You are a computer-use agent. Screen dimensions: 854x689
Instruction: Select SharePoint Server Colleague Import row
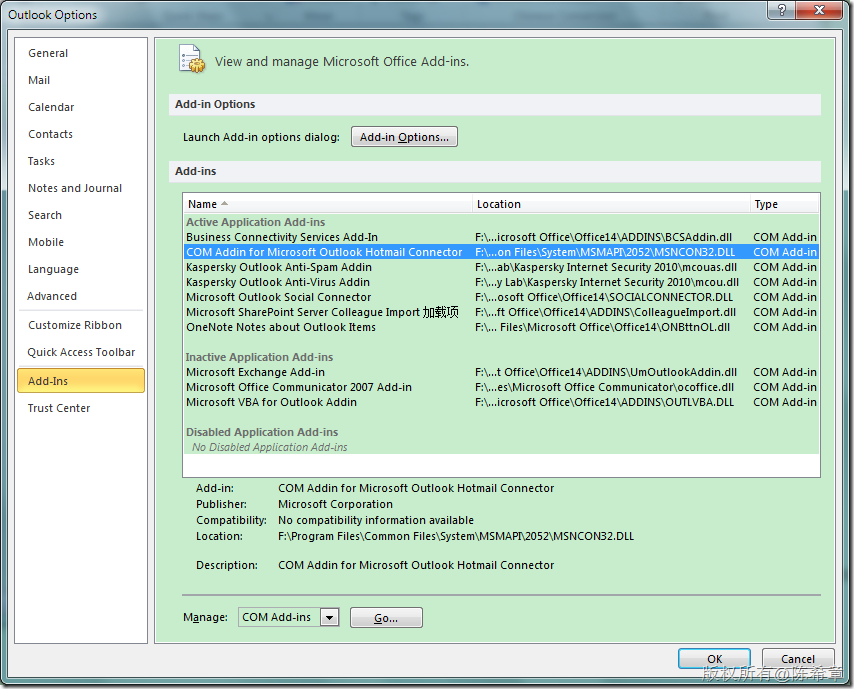click(501, 312)
